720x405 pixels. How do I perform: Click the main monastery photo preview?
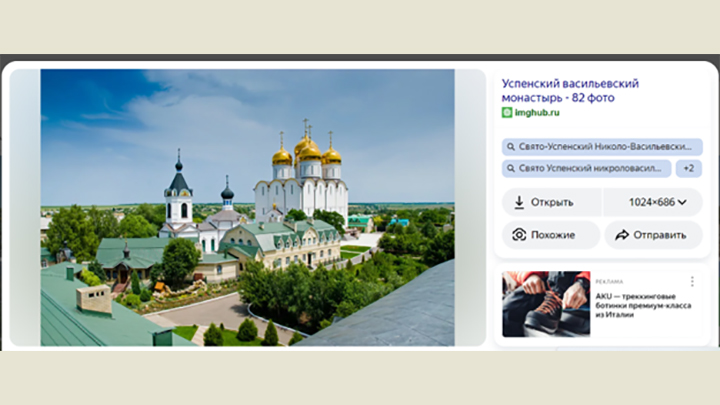[247, 207]
